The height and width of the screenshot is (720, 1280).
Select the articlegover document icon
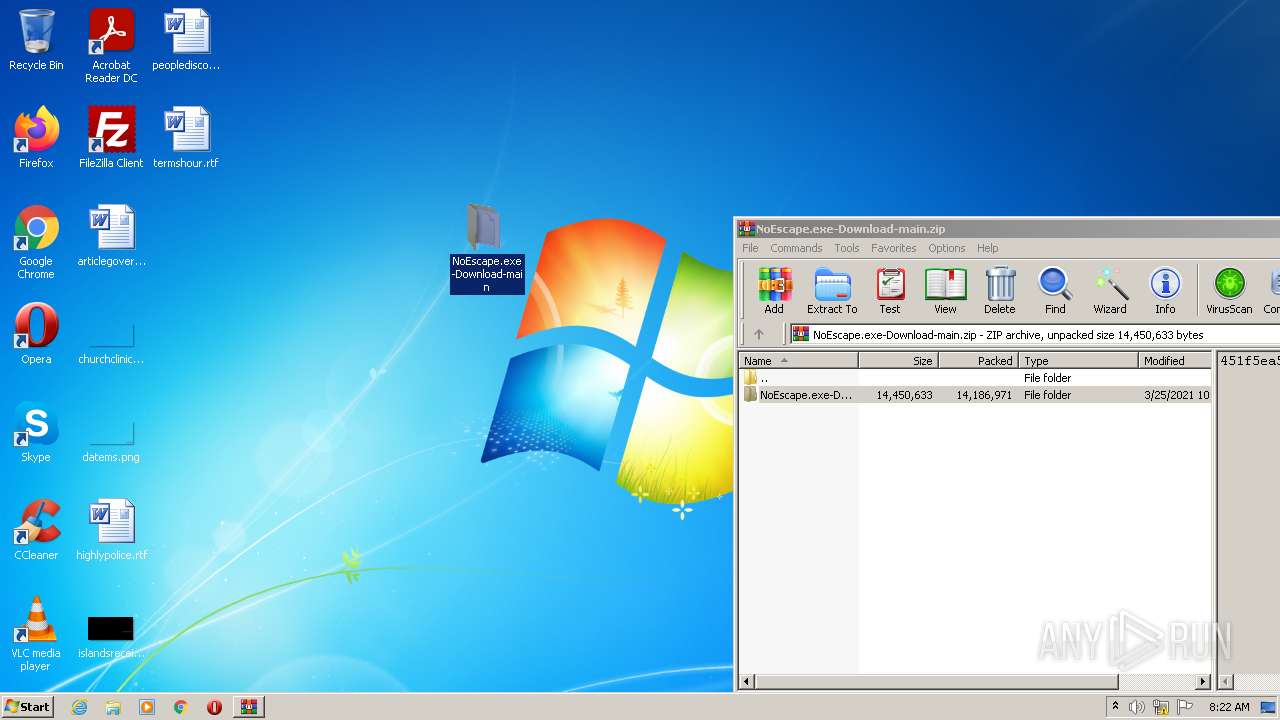point(111,236)
